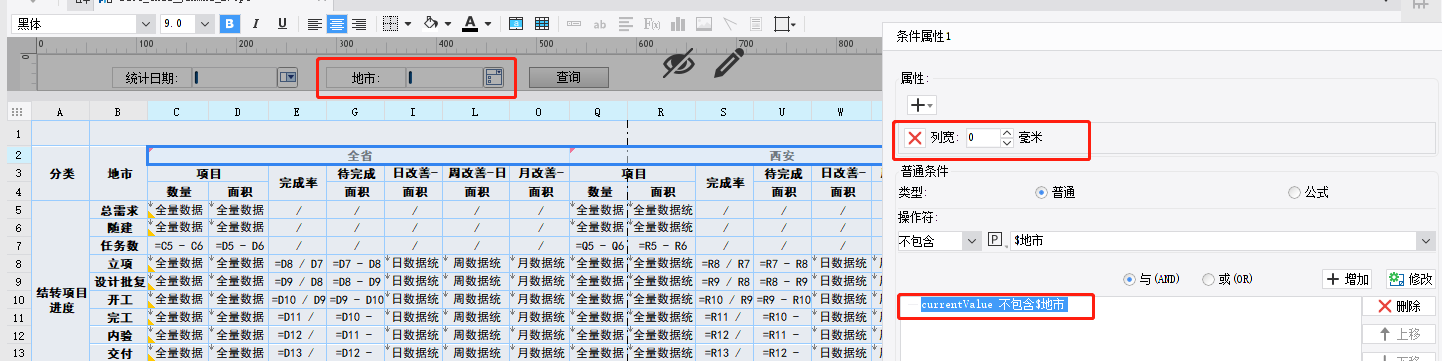Click the 统计日期 date widget dropdown icon

(288, 77)
